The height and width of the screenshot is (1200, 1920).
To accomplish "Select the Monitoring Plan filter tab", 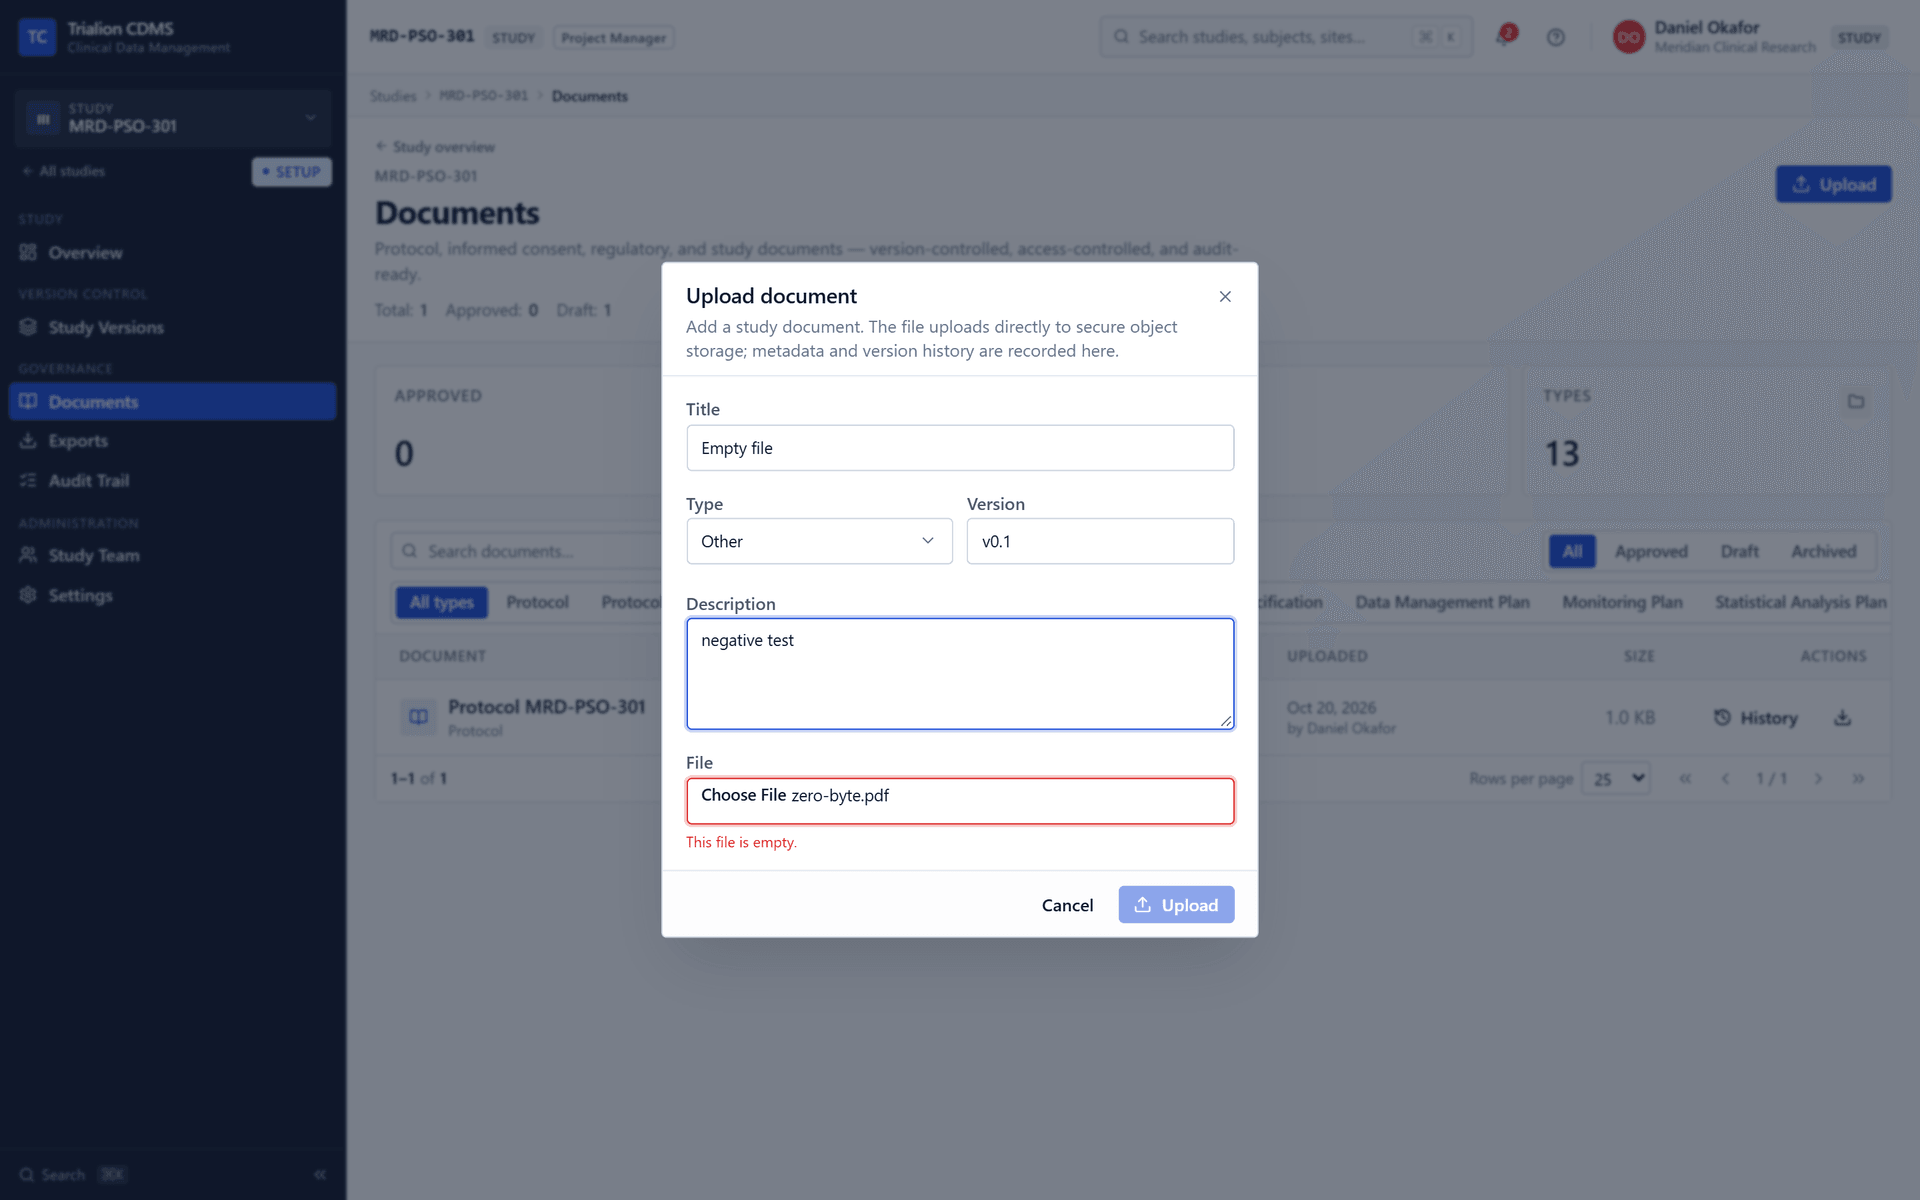I will 1622,602.
